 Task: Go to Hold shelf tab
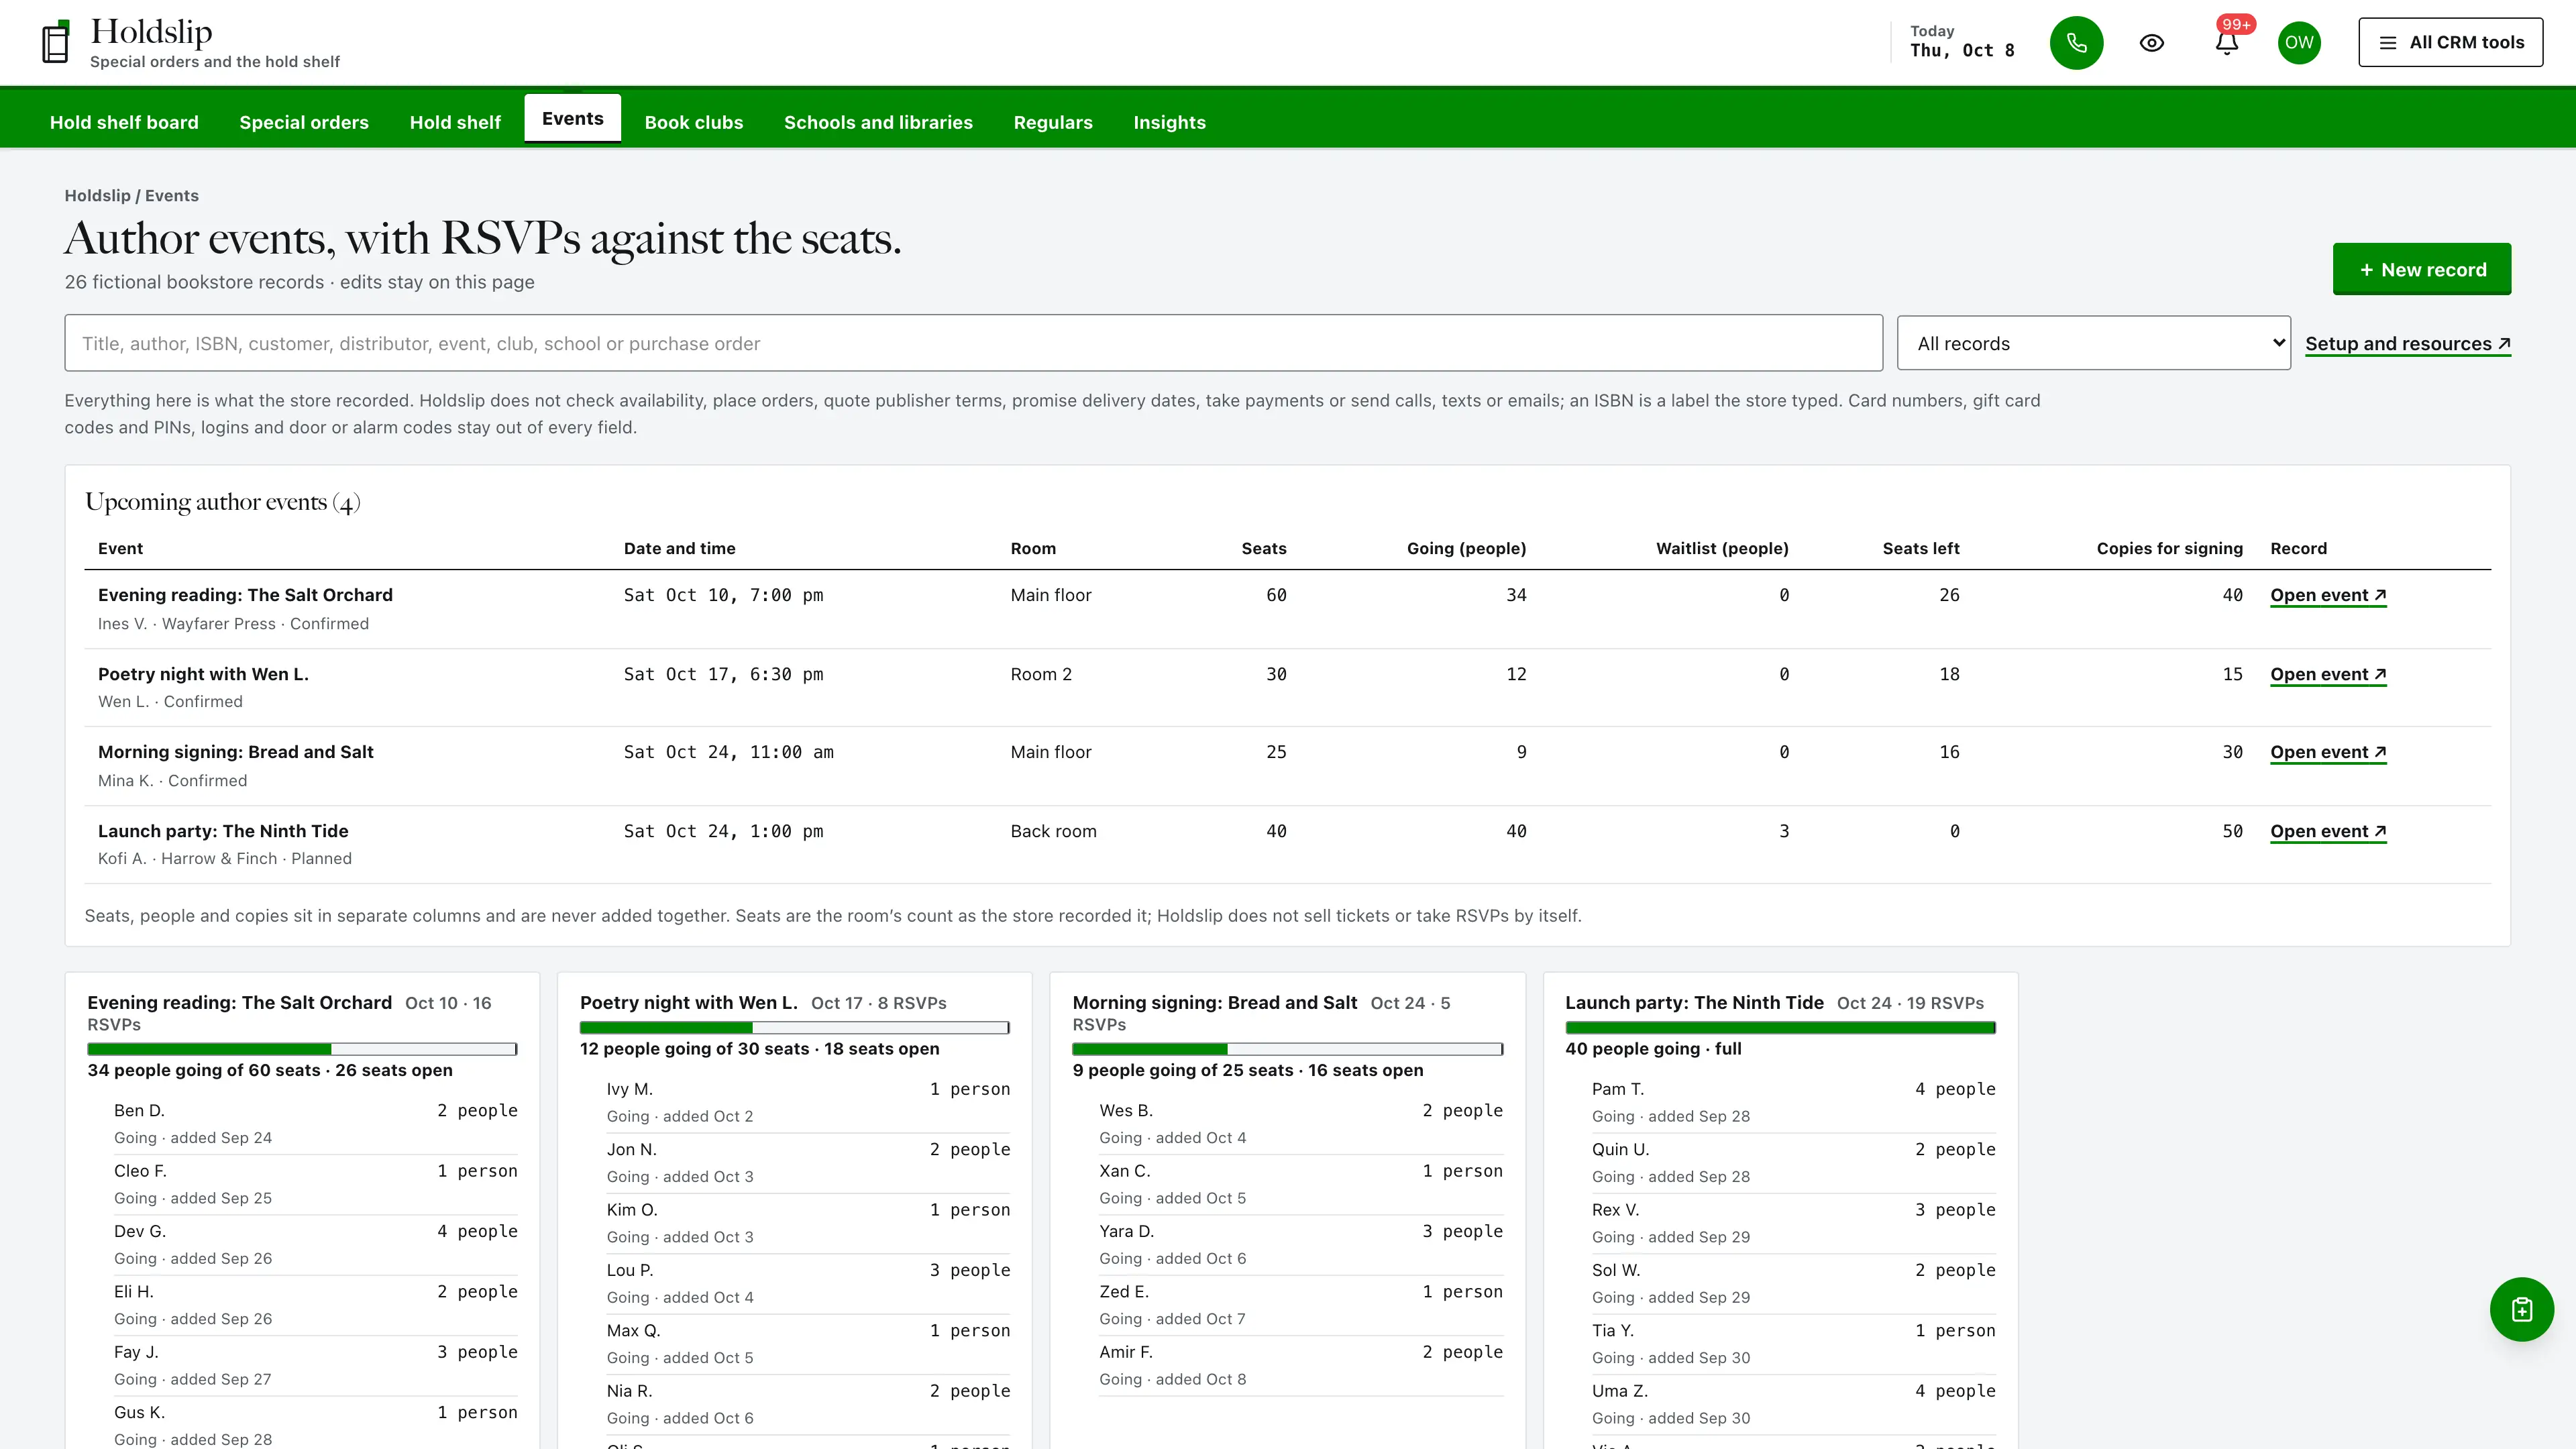coord(455,122)
